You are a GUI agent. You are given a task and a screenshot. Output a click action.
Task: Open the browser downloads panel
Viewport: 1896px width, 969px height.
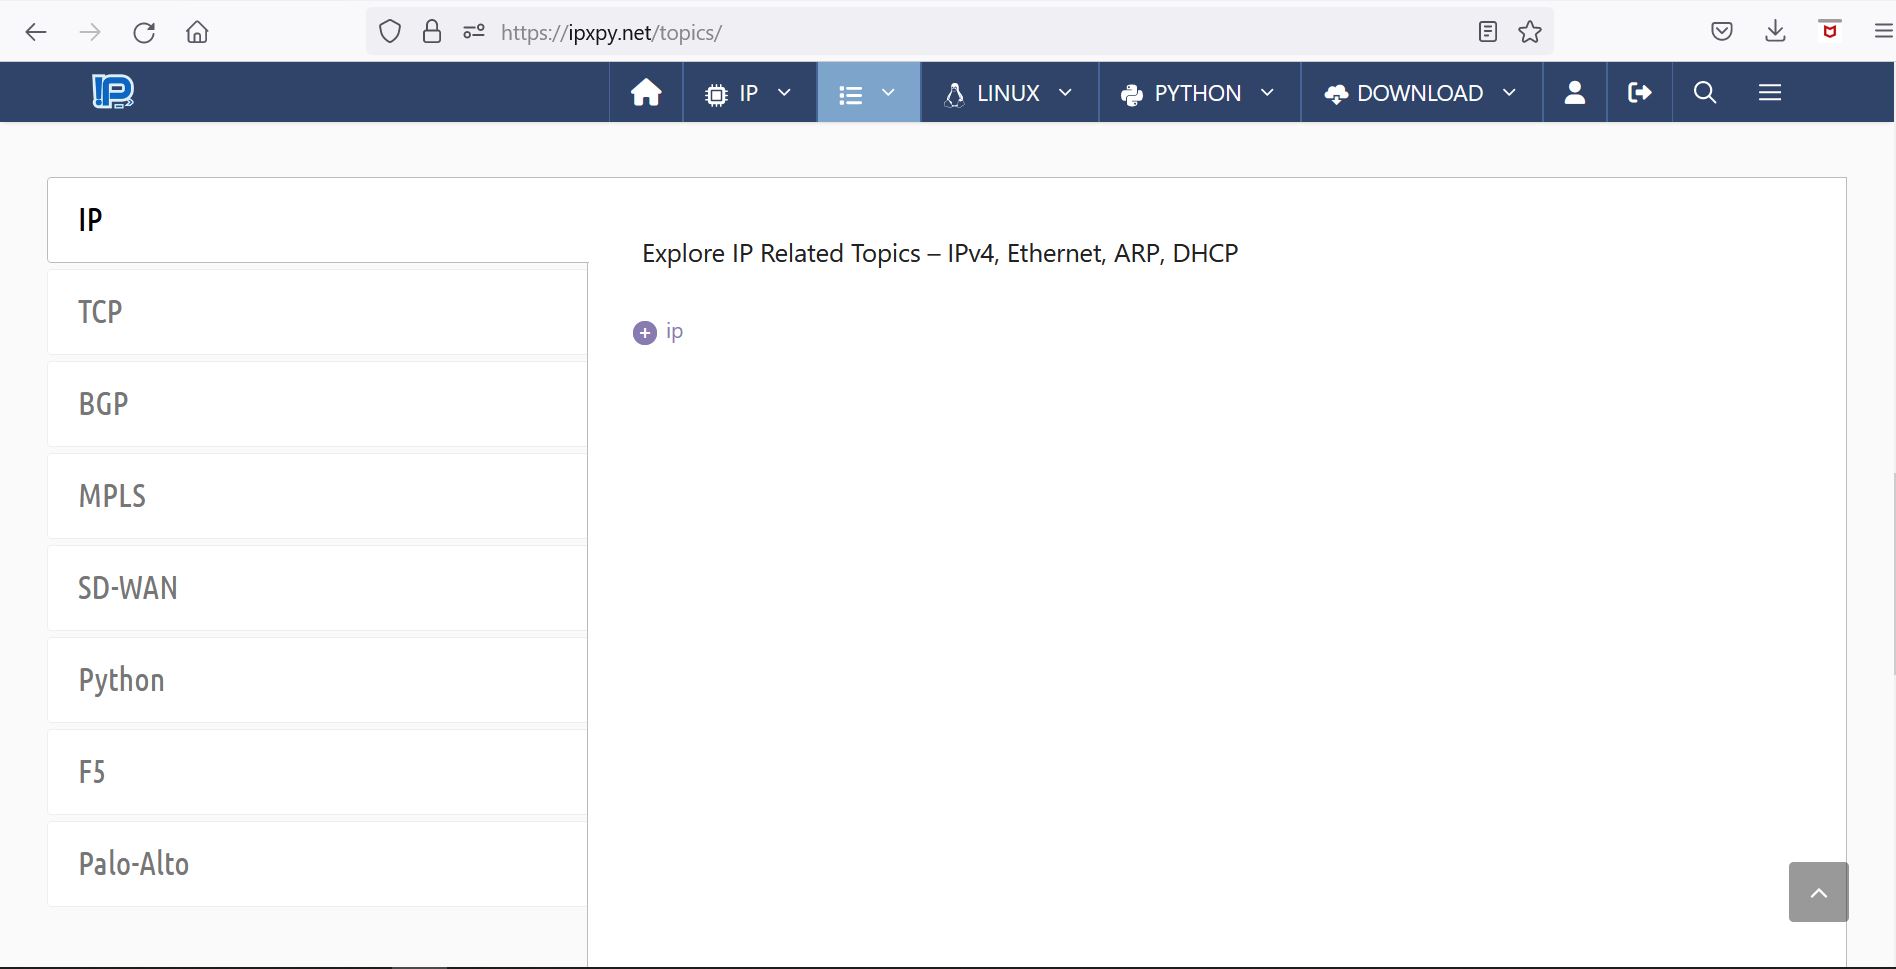[1776, 32]
